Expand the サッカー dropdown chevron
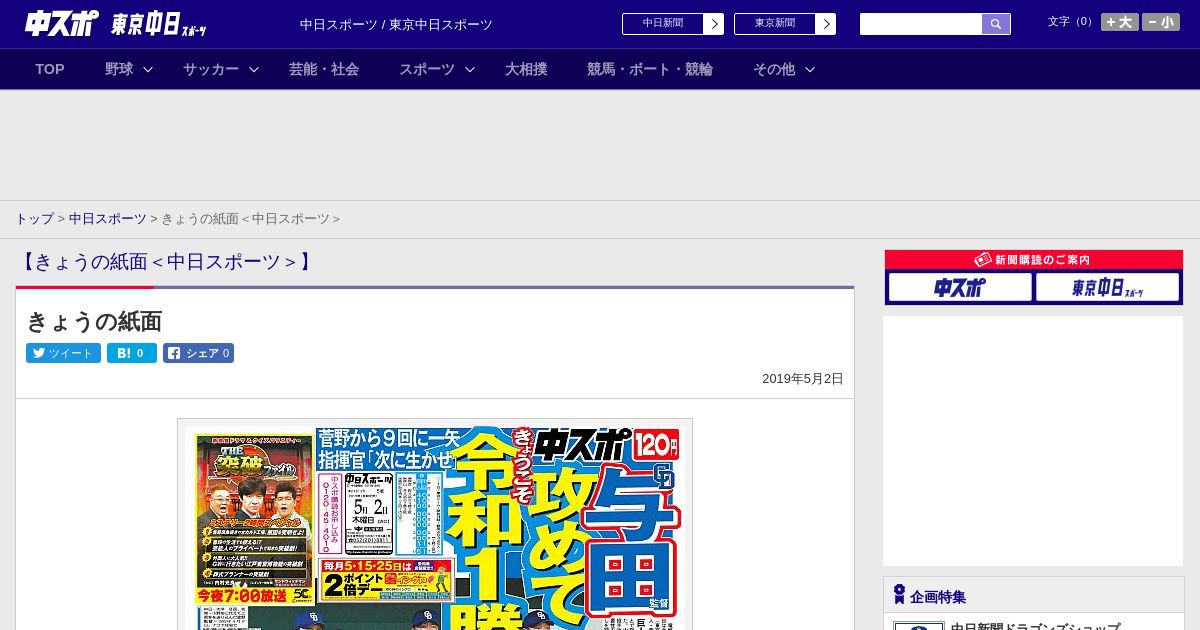Screen dimensions: 1200x630 pyautogui.click(x=254, y=69)
